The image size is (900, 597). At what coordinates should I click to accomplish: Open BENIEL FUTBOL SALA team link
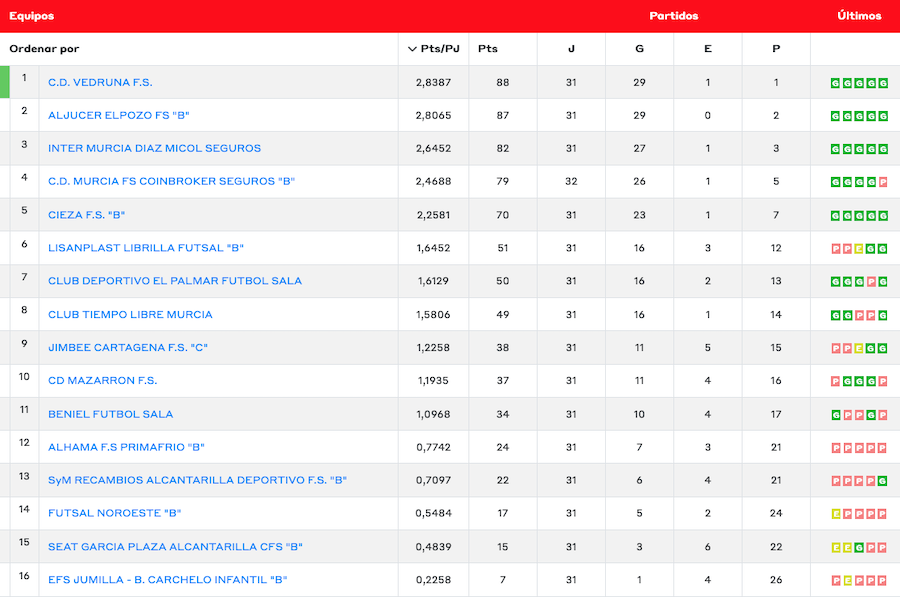pyautogui.click(x=110, y=414)
